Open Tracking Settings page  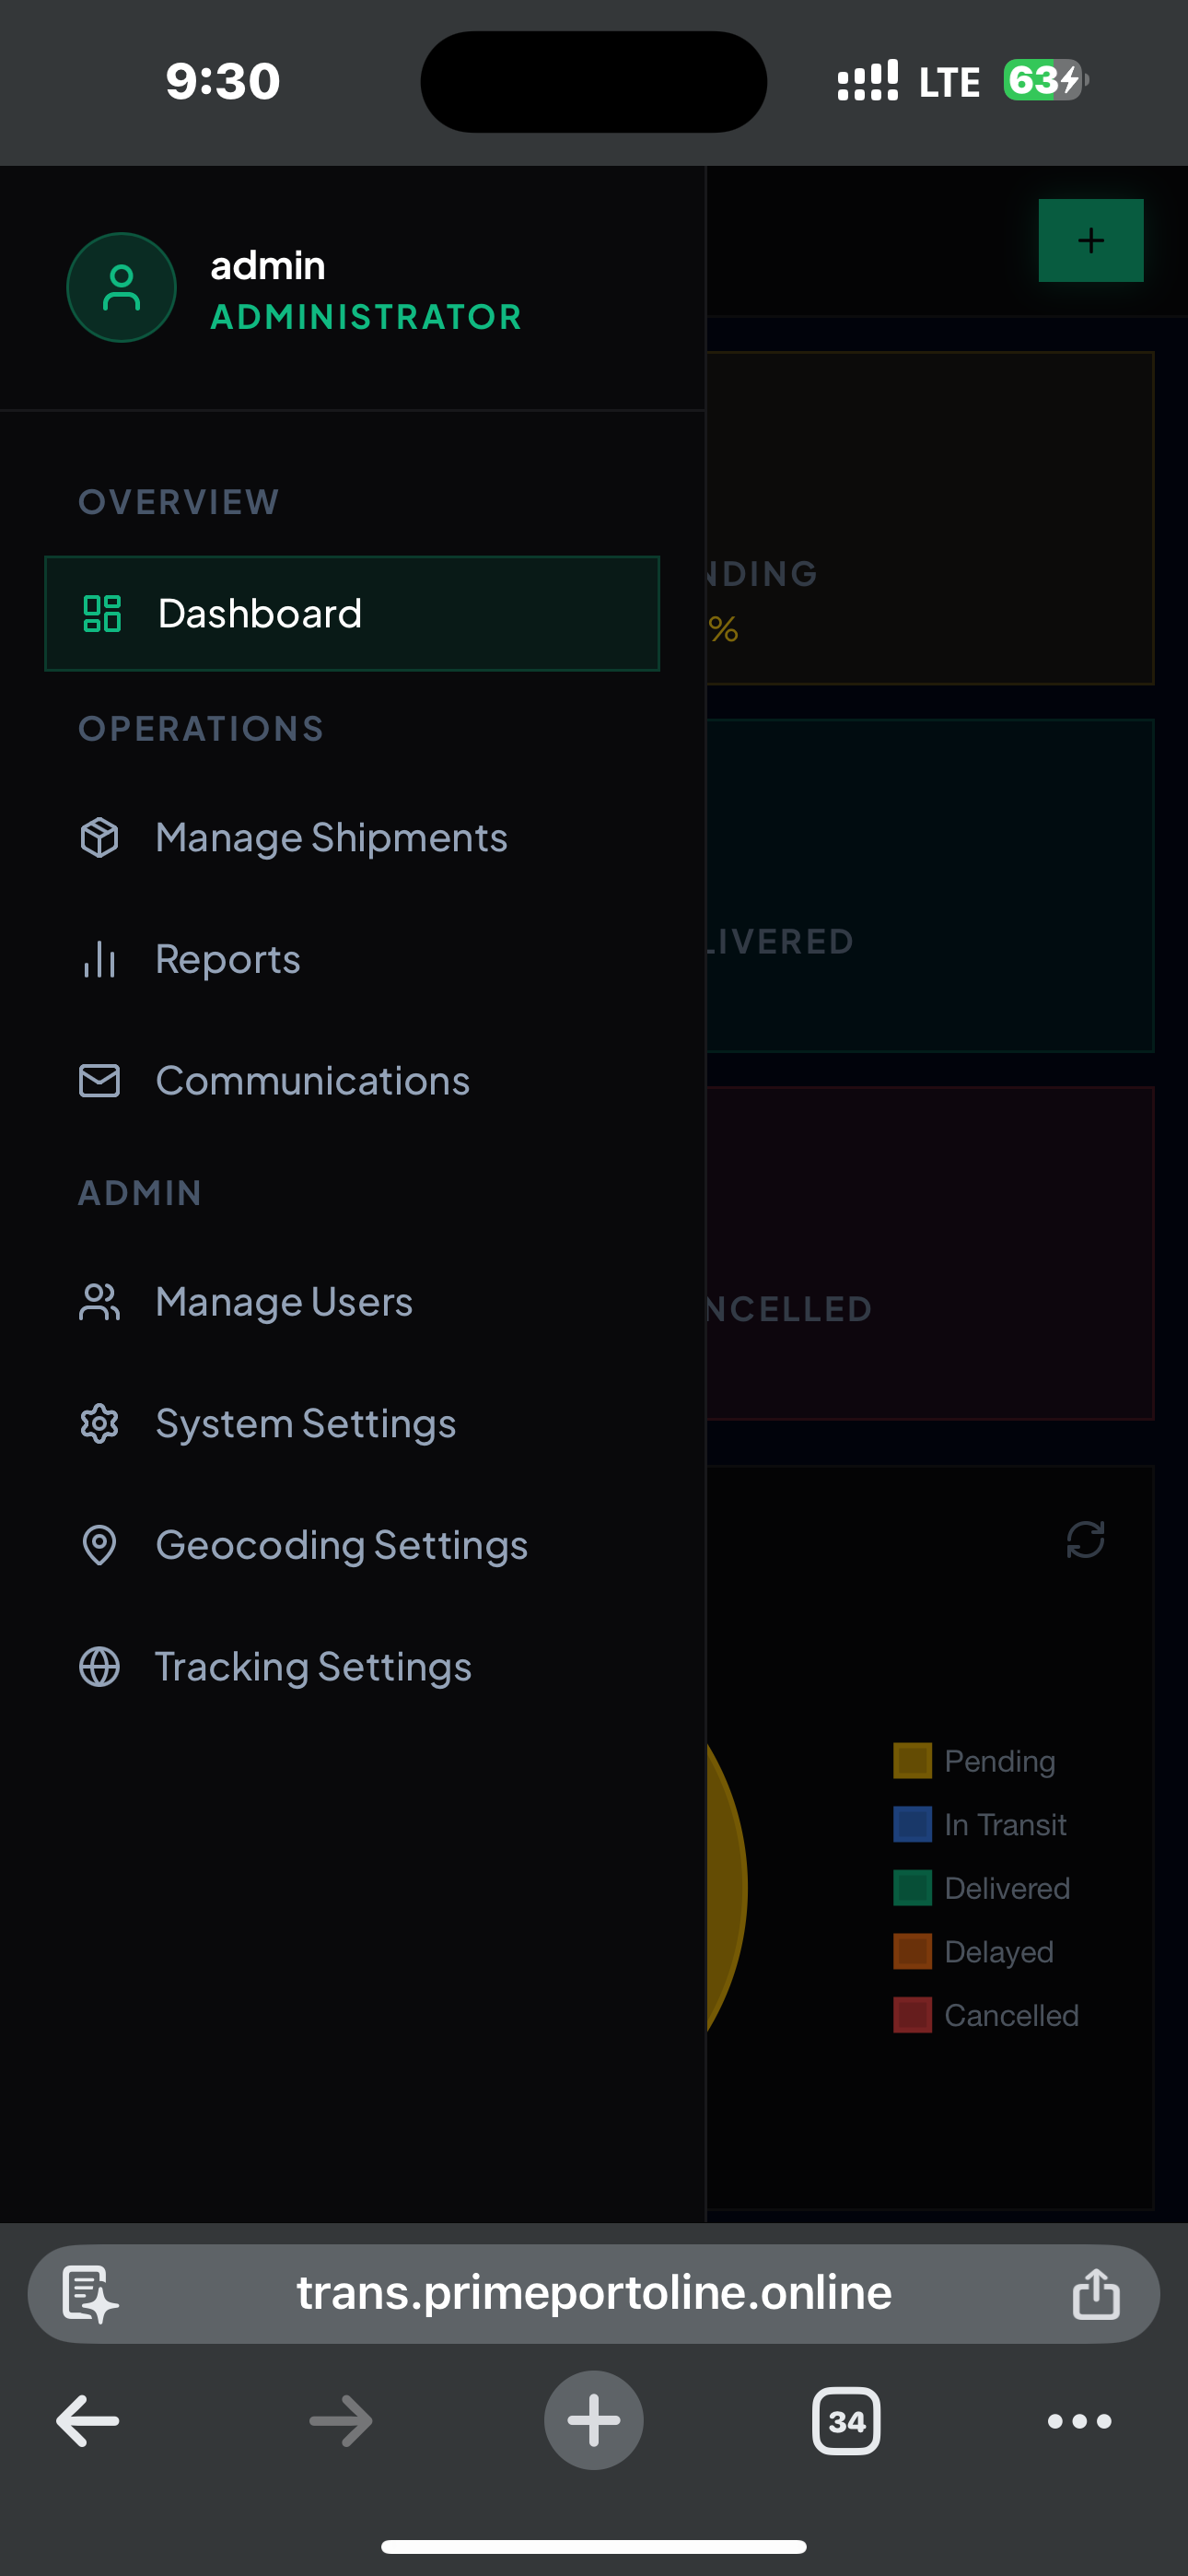[x=352, y=1667]
